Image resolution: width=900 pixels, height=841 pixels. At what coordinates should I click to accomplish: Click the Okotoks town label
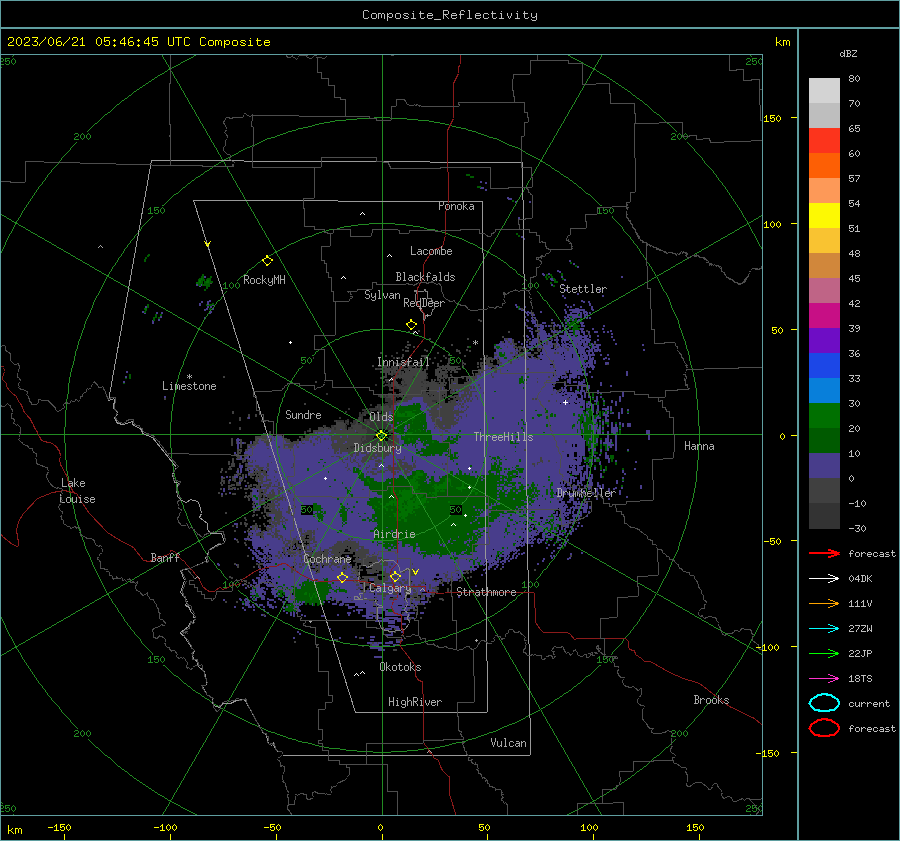coord(400,667)
